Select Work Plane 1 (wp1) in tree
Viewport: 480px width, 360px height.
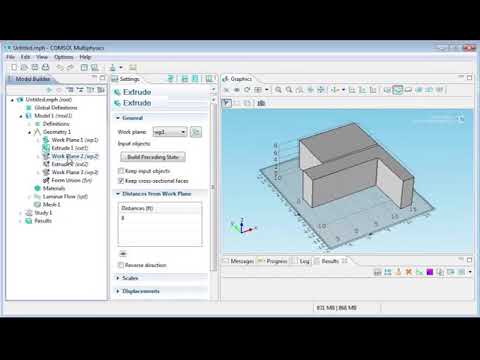[71, 140]
